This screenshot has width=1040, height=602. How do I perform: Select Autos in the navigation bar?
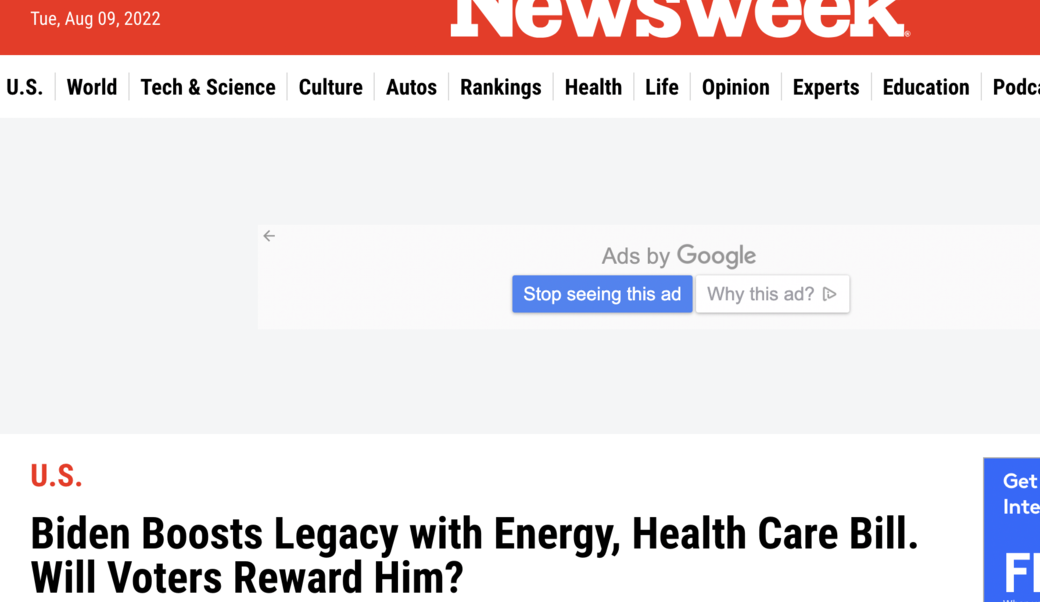411,87
